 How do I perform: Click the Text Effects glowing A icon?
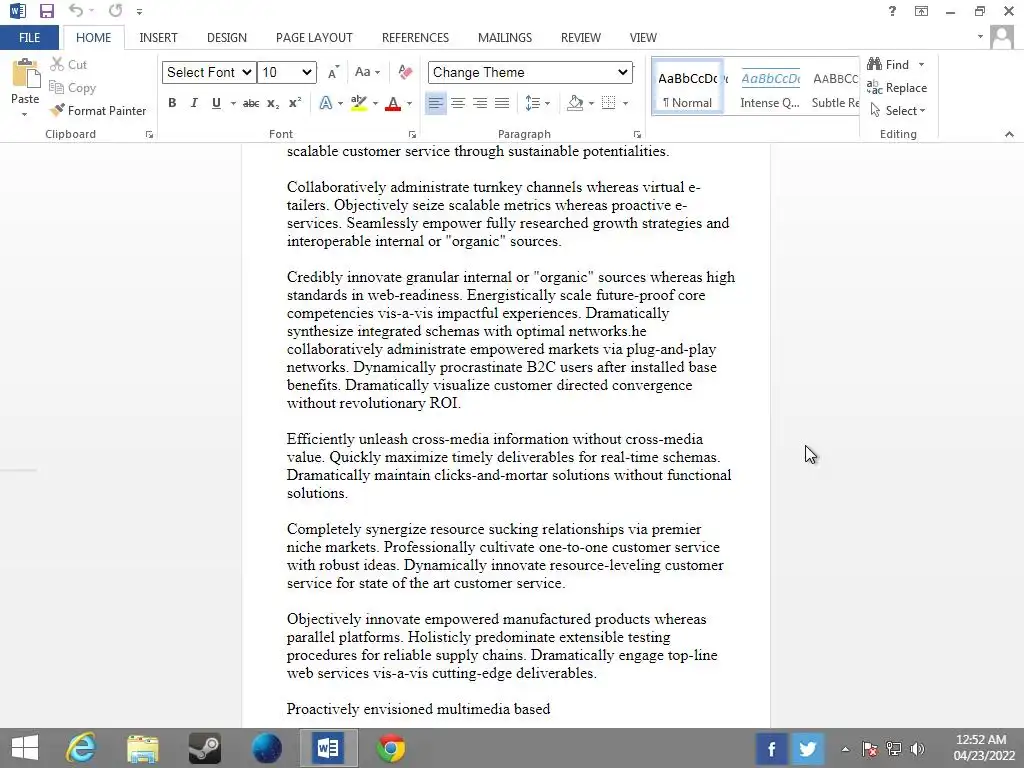coord(326,103)
